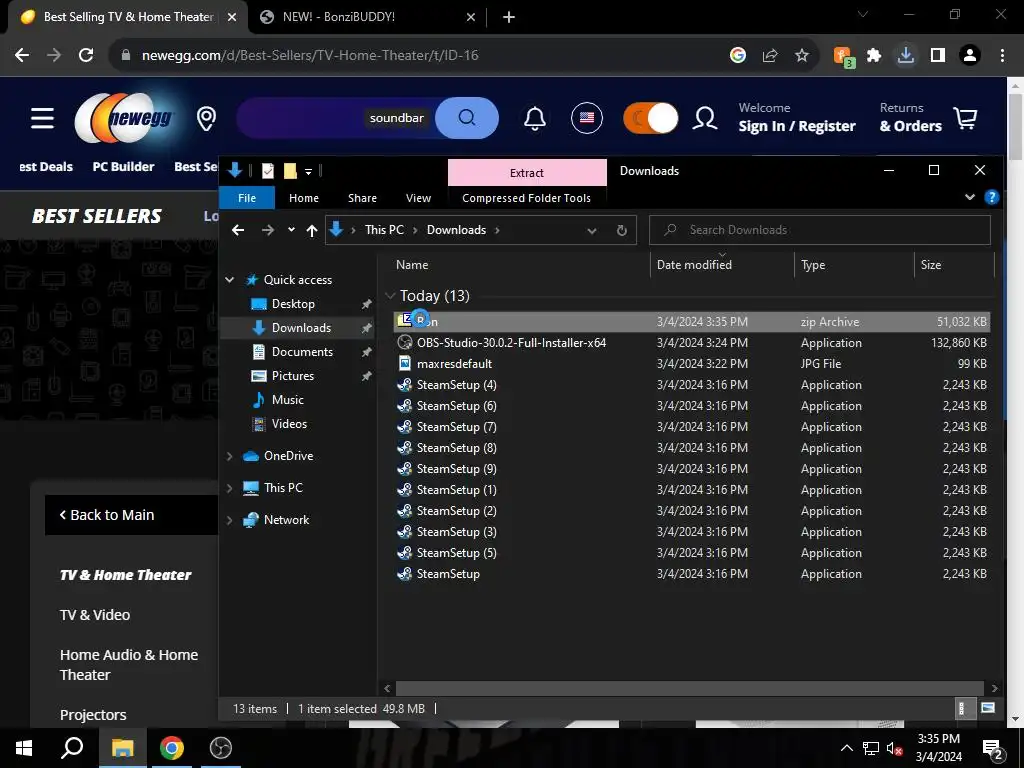Click the Newegg logo
The width and height of the screenshot is (1024, 768).
[x=125, y=118]
